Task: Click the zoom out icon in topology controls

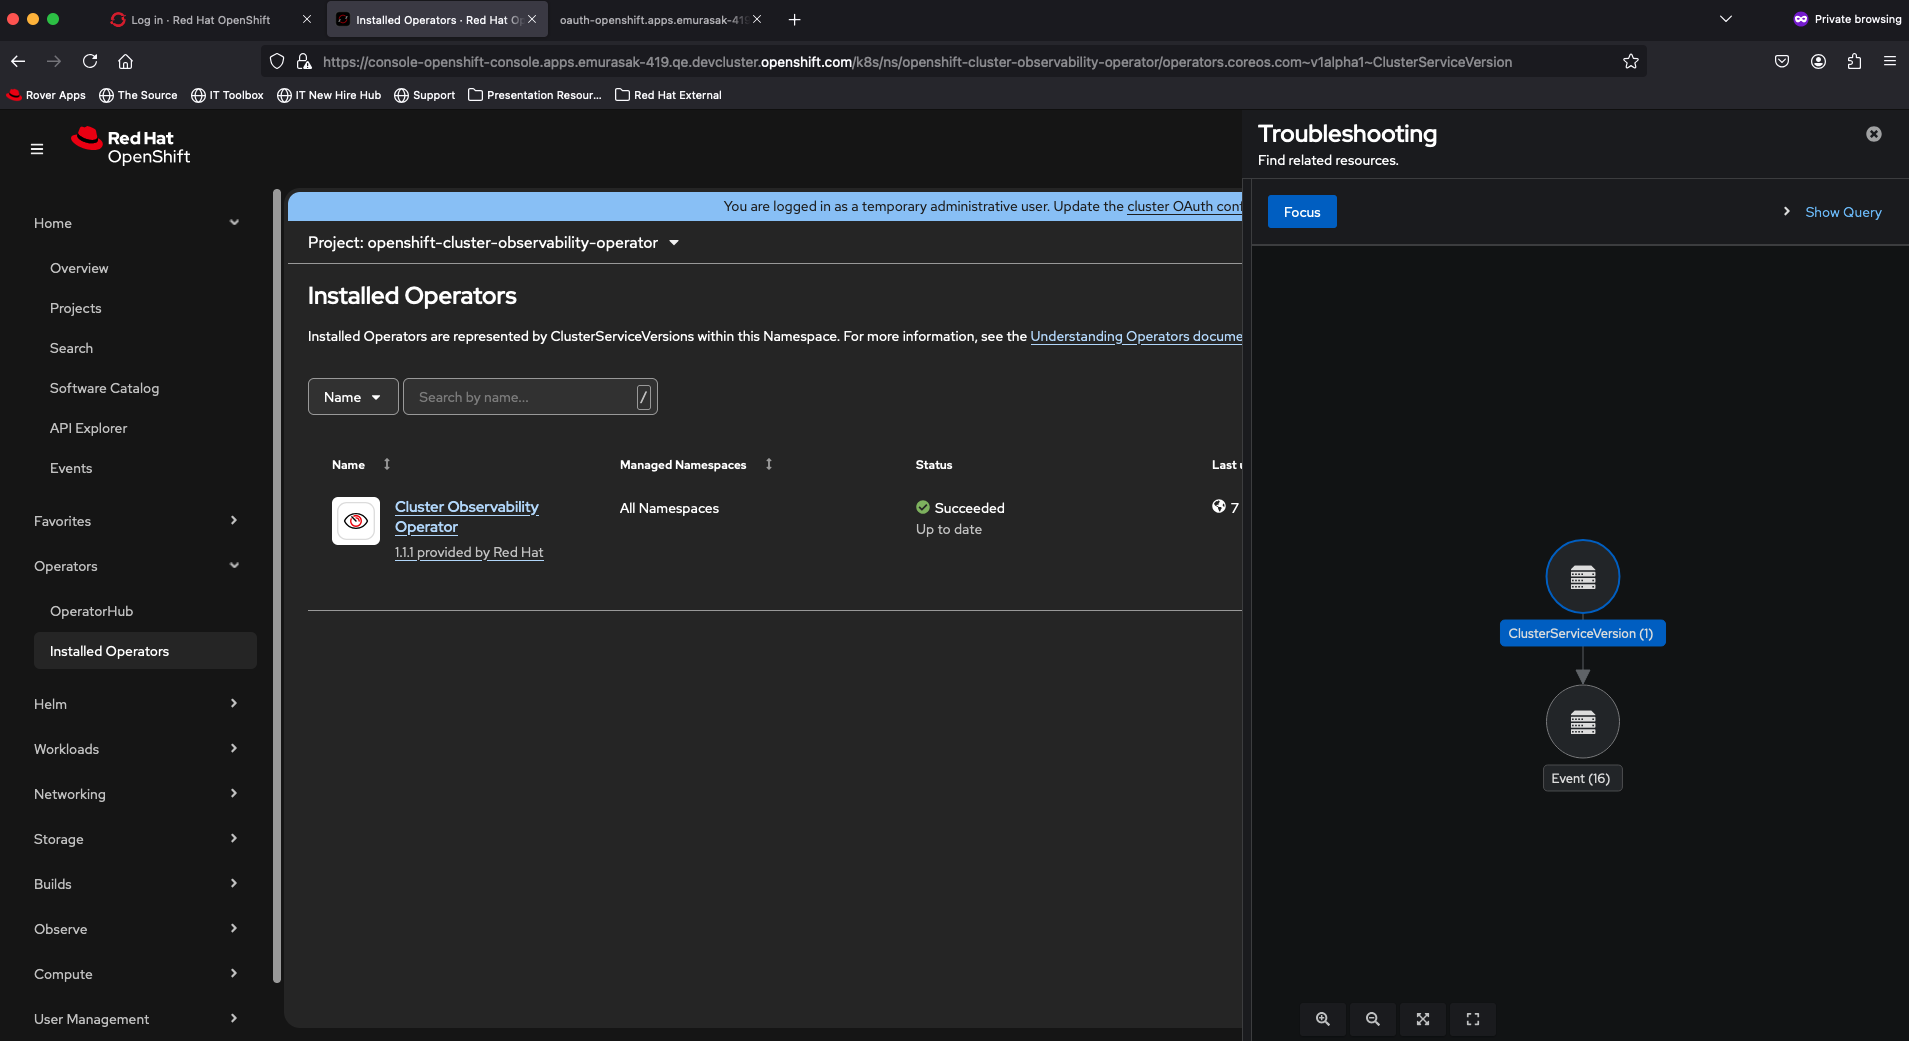Action: (x=1372, y=1019)
